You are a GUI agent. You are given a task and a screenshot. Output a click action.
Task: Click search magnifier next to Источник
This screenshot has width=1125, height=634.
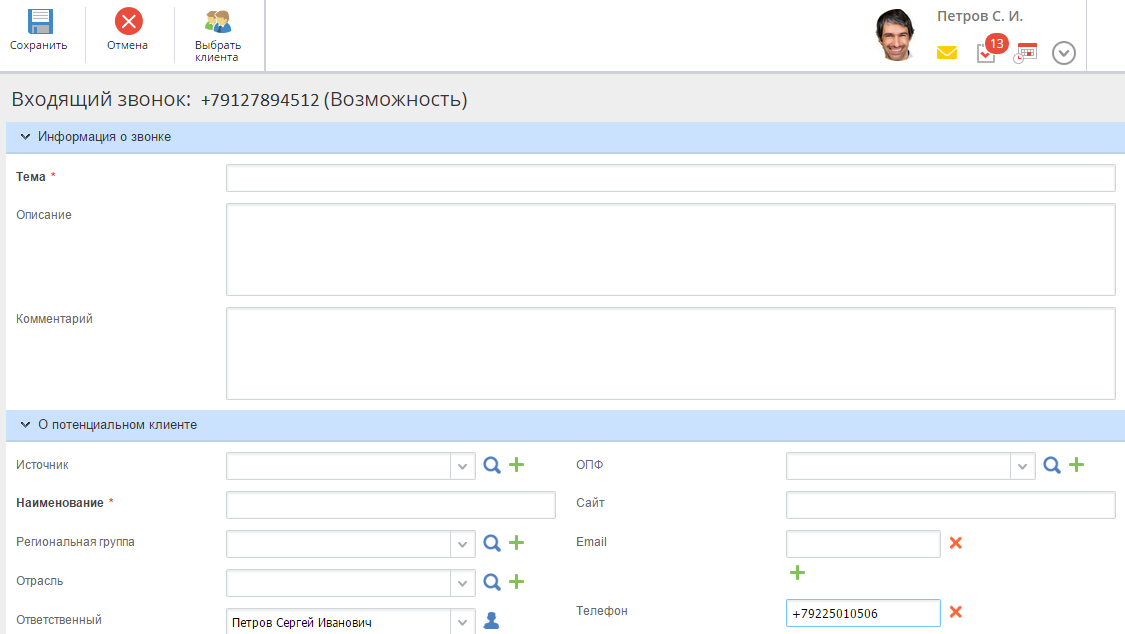492,465
